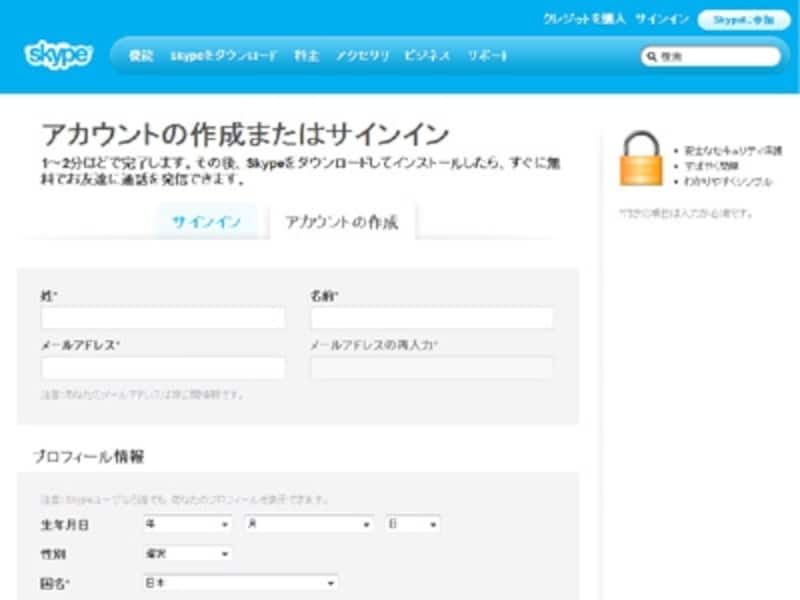
Task: Click the 生年月日 label
Action: [x=65, y=524]
